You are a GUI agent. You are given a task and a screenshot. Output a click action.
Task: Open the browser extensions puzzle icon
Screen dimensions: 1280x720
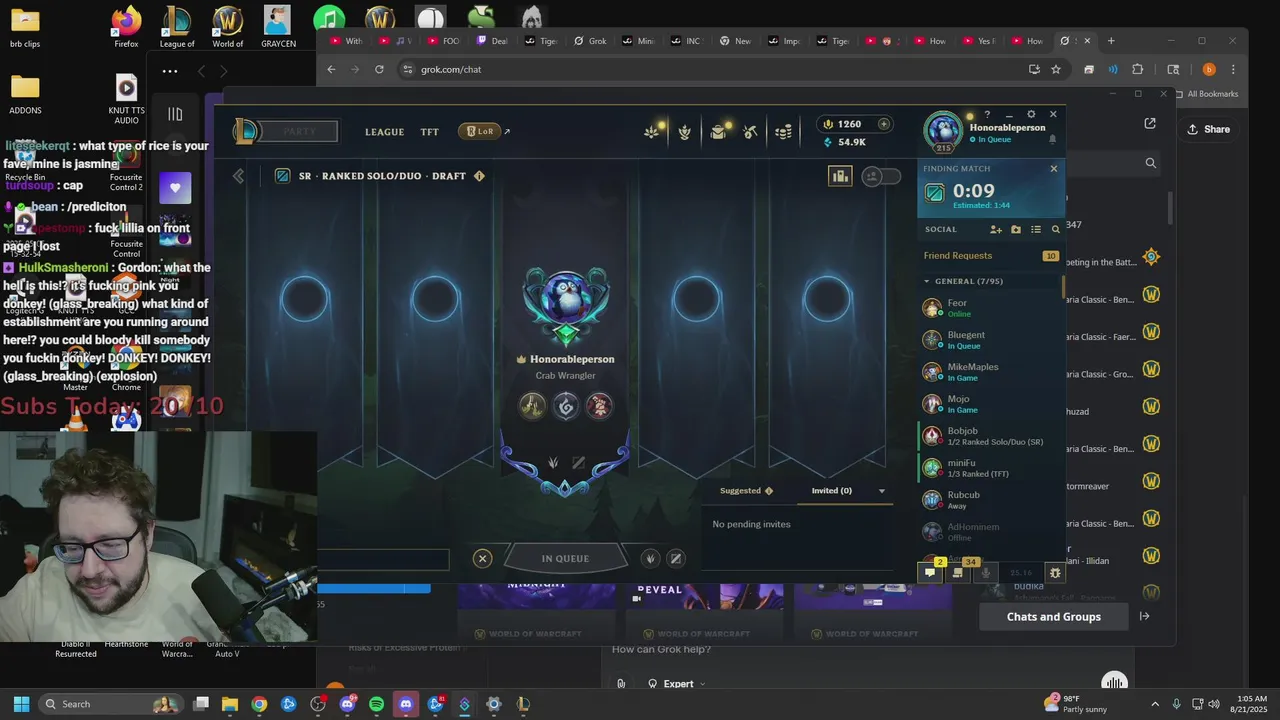click(1137, 69)
